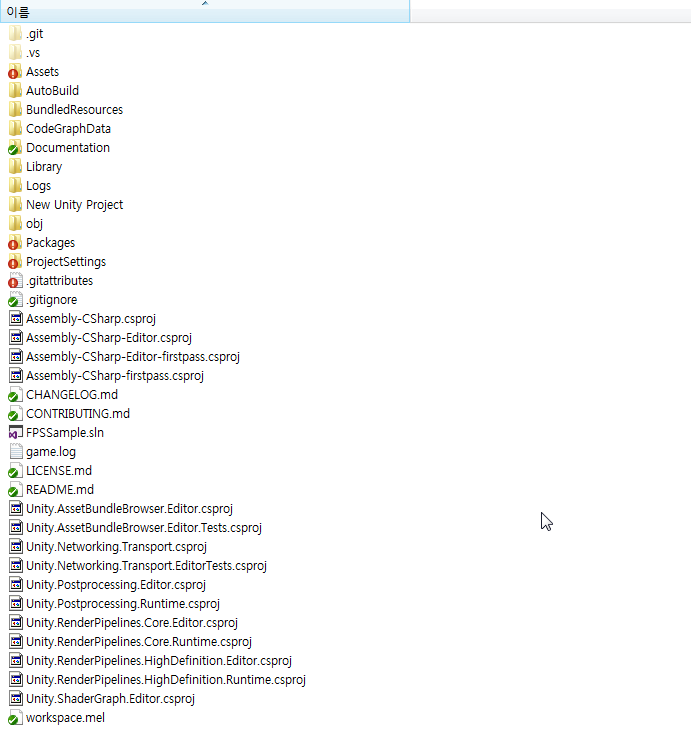
Task: Click the Assembly-CSharp.csproj project icon
Action: 16,319
